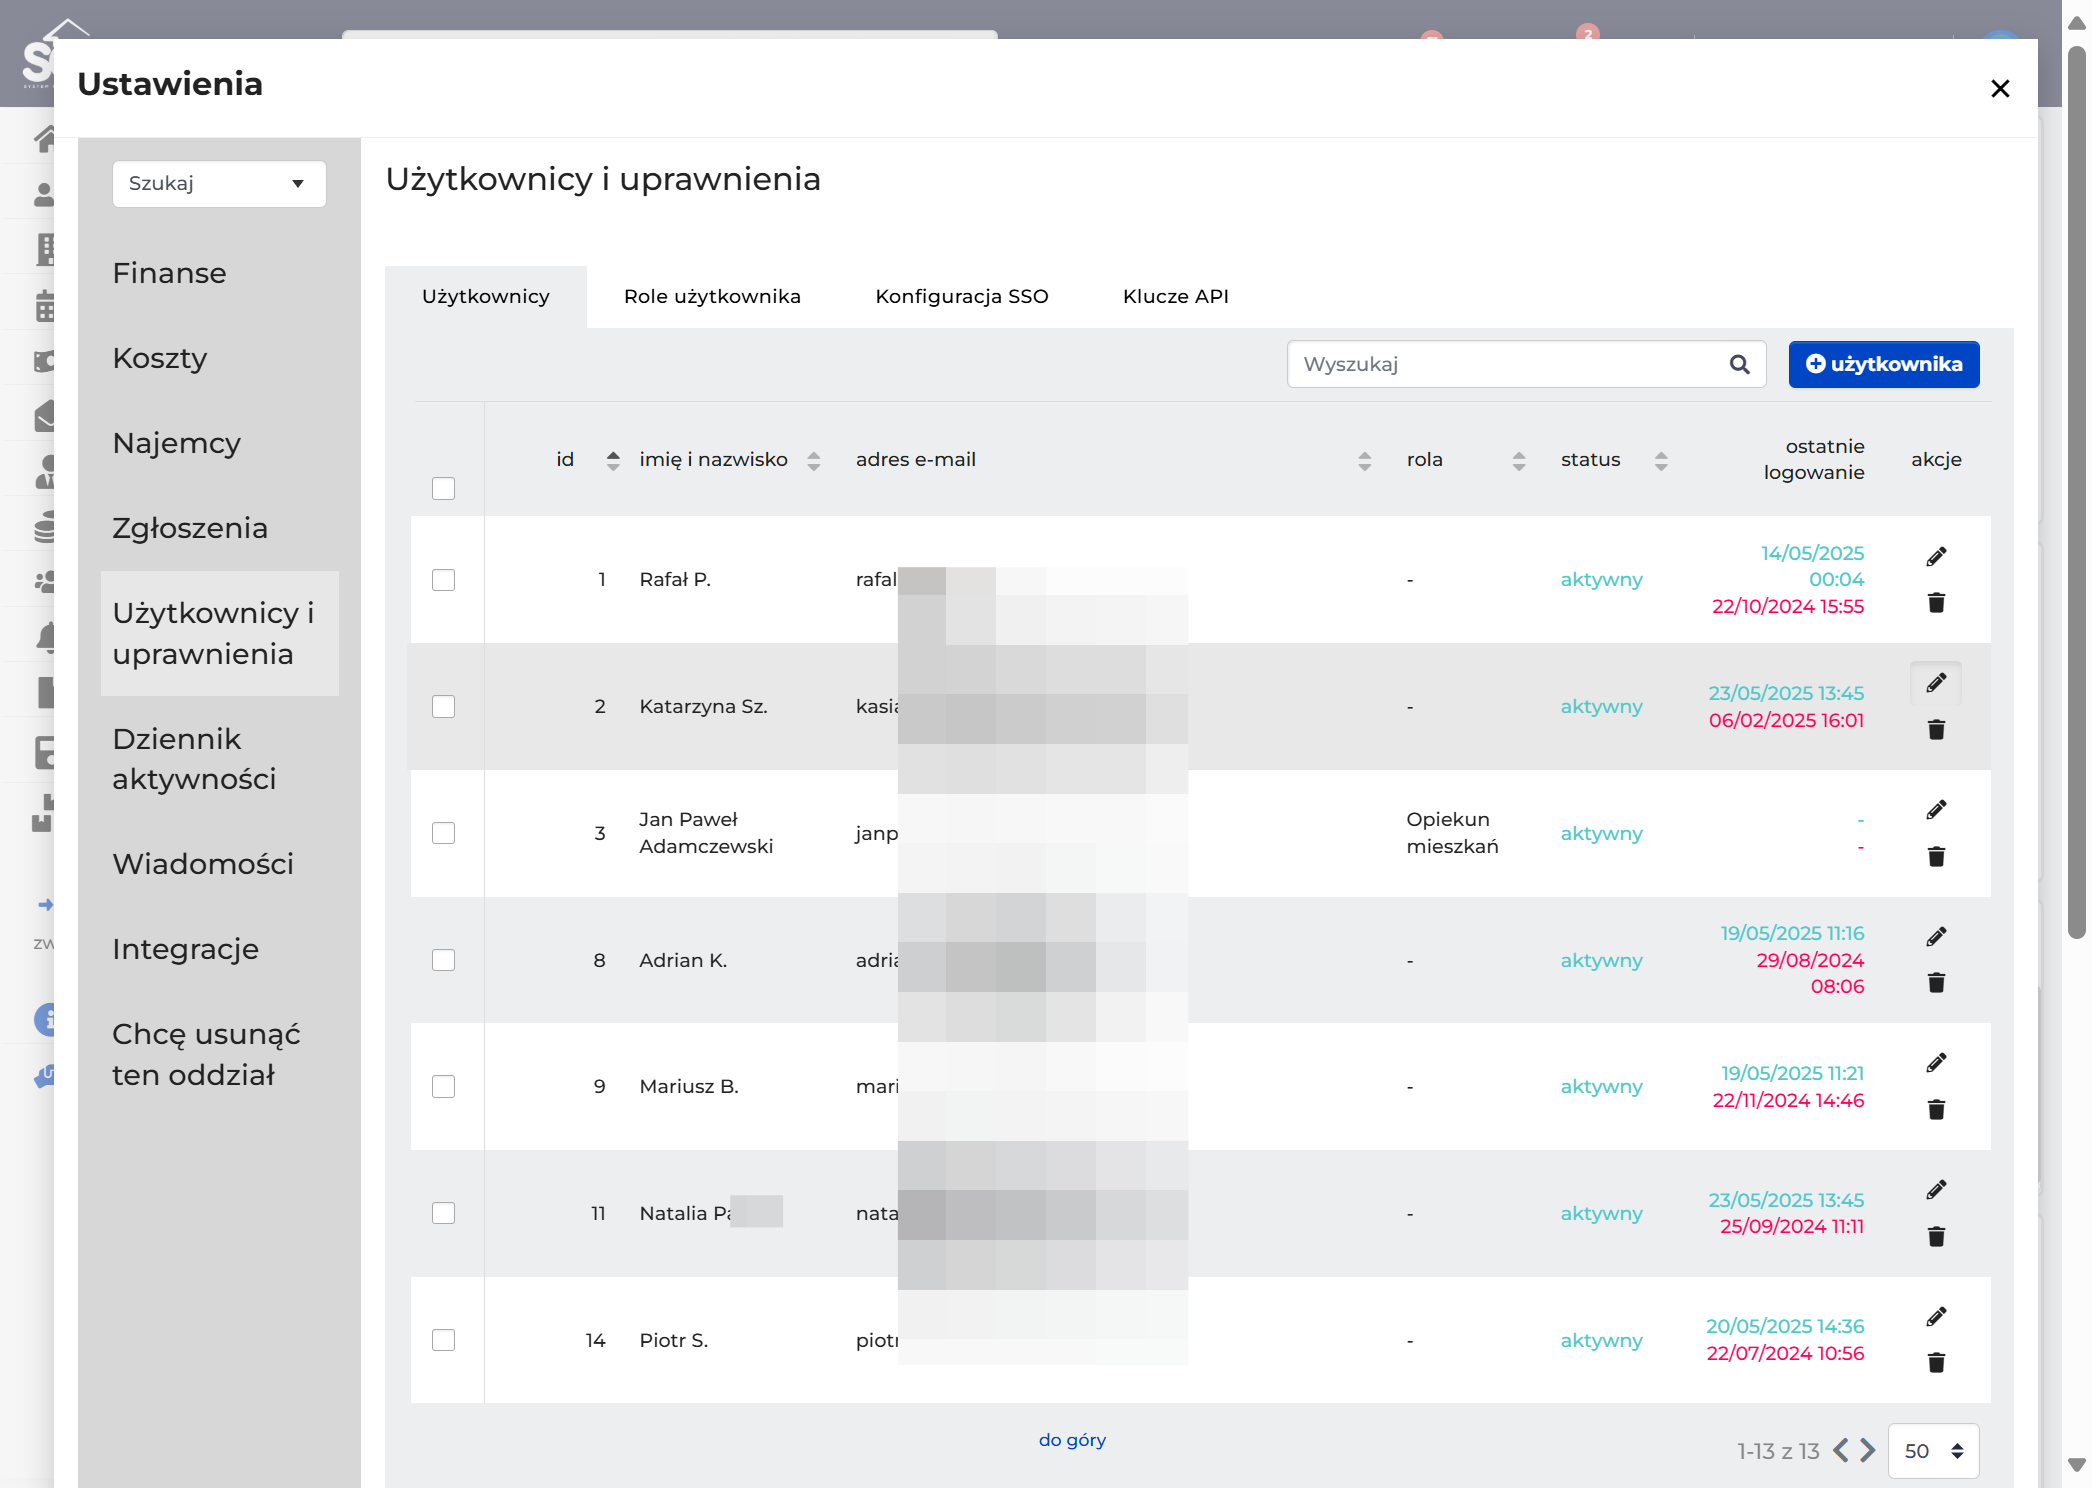This screenshot has width=2092, height=1488.
Task: Open rows-per-page selector showing 50
Action: 1933,1451
